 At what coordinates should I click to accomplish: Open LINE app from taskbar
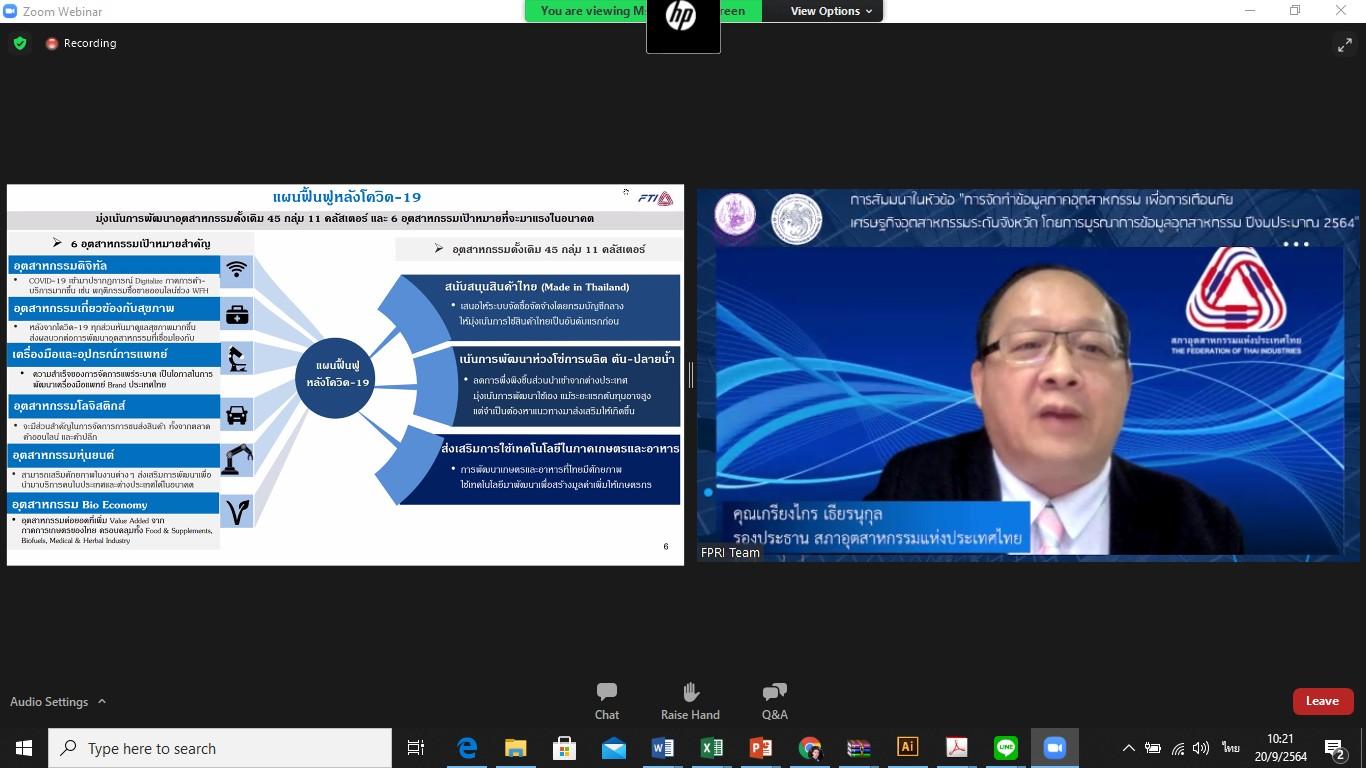tap(1005, 748)
